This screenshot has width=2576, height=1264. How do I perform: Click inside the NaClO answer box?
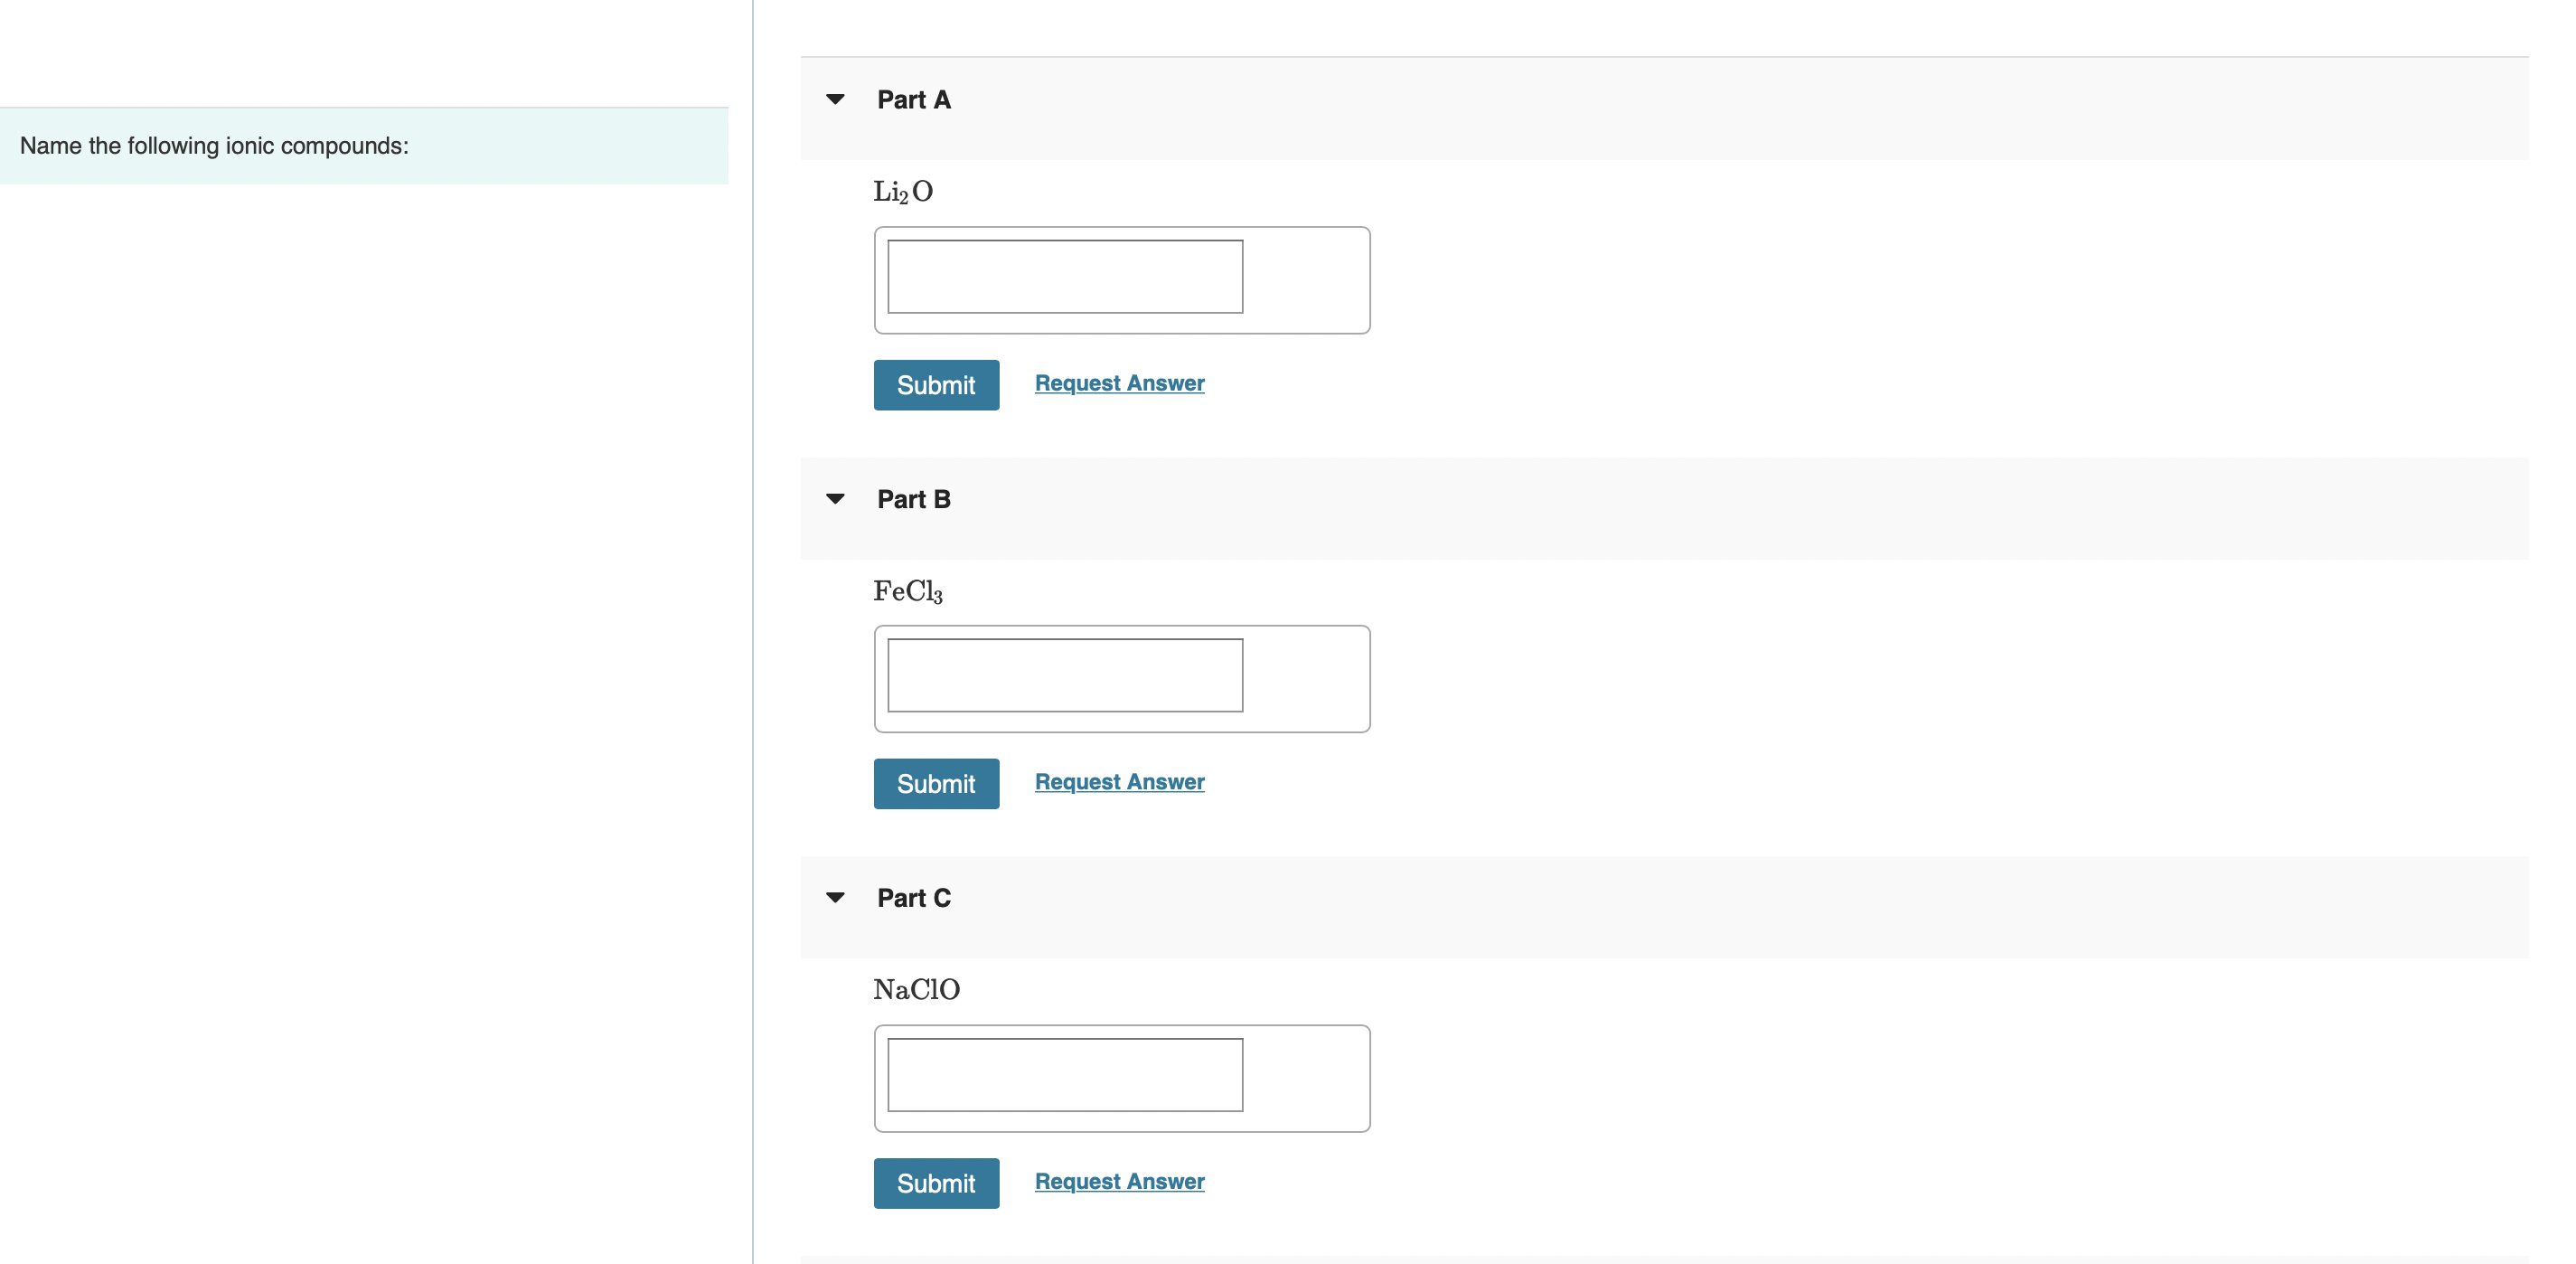coord(1063,1075)
